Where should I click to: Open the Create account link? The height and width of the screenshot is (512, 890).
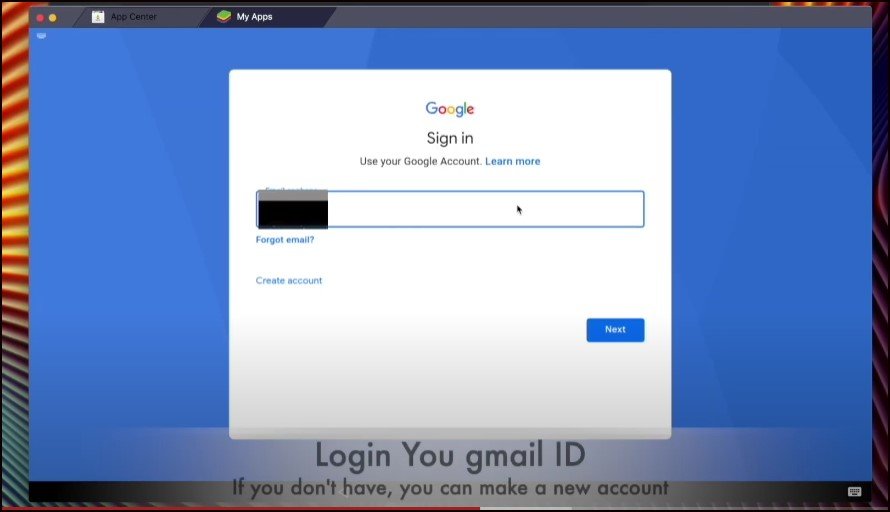[289, 280]
